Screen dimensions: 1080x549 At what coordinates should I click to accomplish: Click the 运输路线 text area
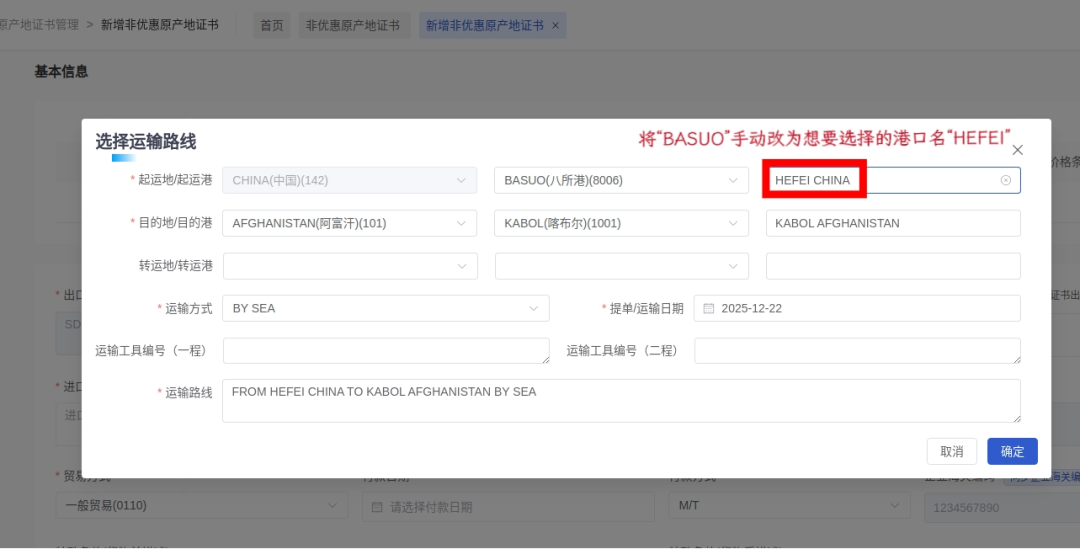pos(620,400)
